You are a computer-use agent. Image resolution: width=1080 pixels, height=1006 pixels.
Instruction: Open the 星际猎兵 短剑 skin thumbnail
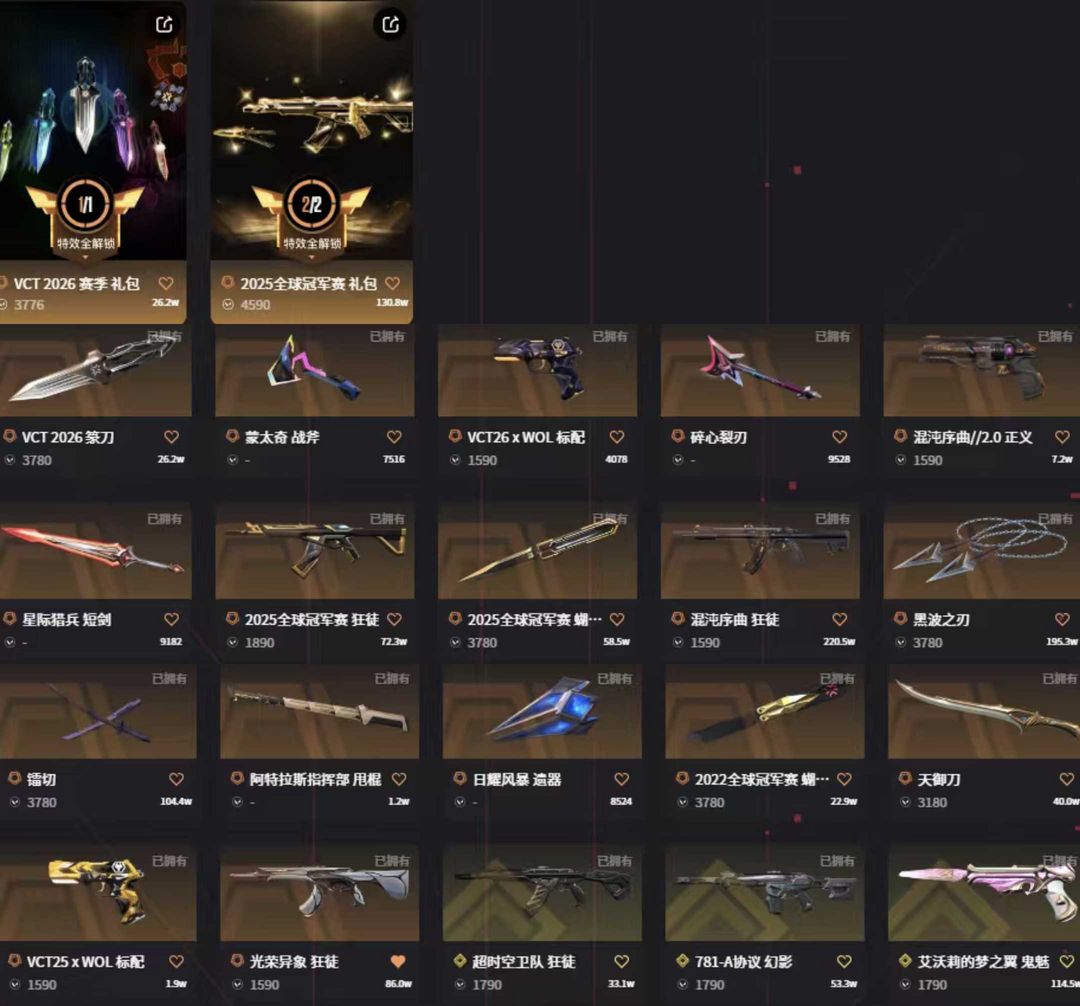tap(95, 551)
